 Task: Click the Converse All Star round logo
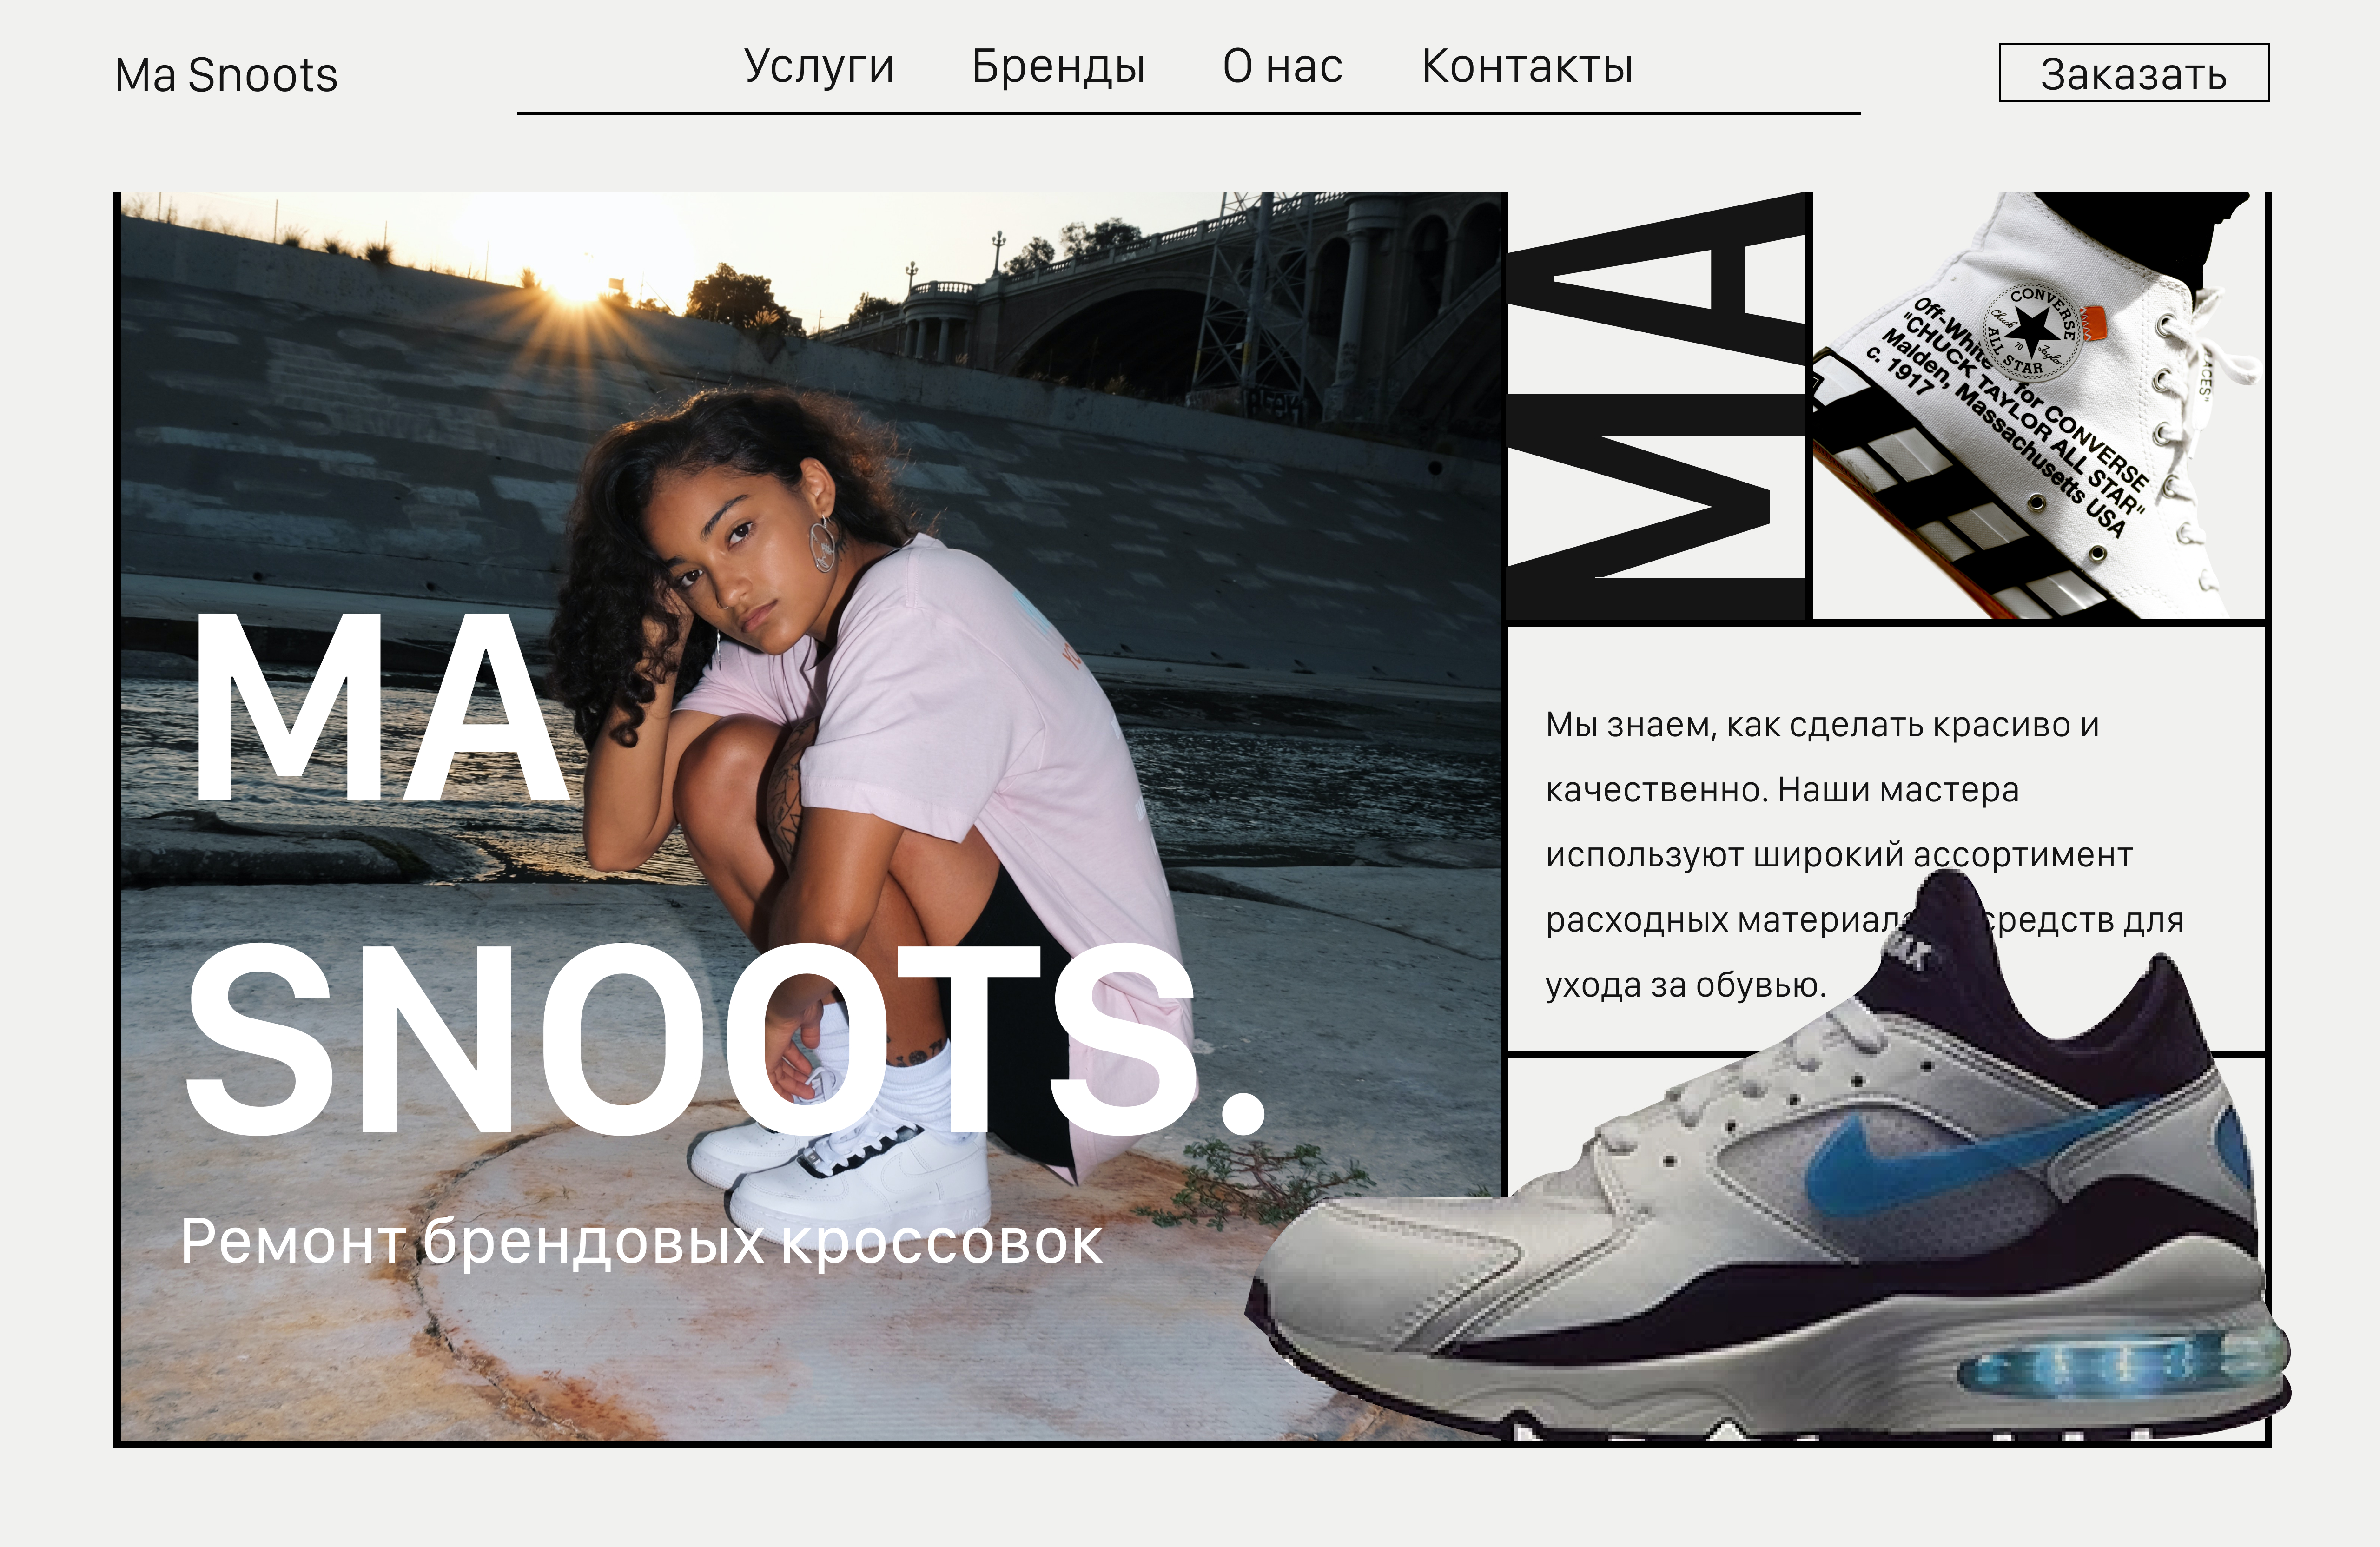[x=2033, y=332]
